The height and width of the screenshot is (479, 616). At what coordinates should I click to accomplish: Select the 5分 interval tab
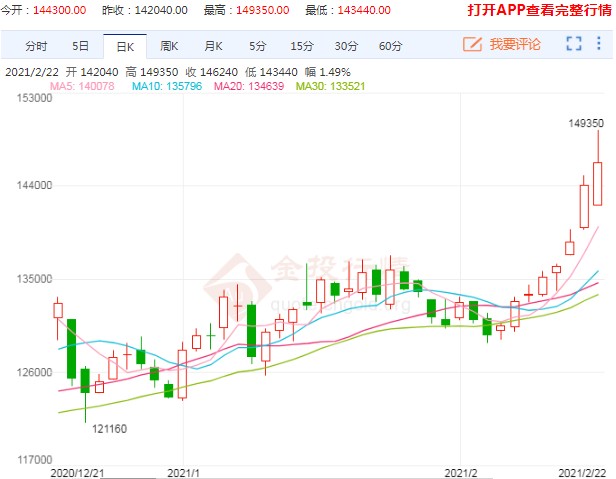(x=258, y=46)
